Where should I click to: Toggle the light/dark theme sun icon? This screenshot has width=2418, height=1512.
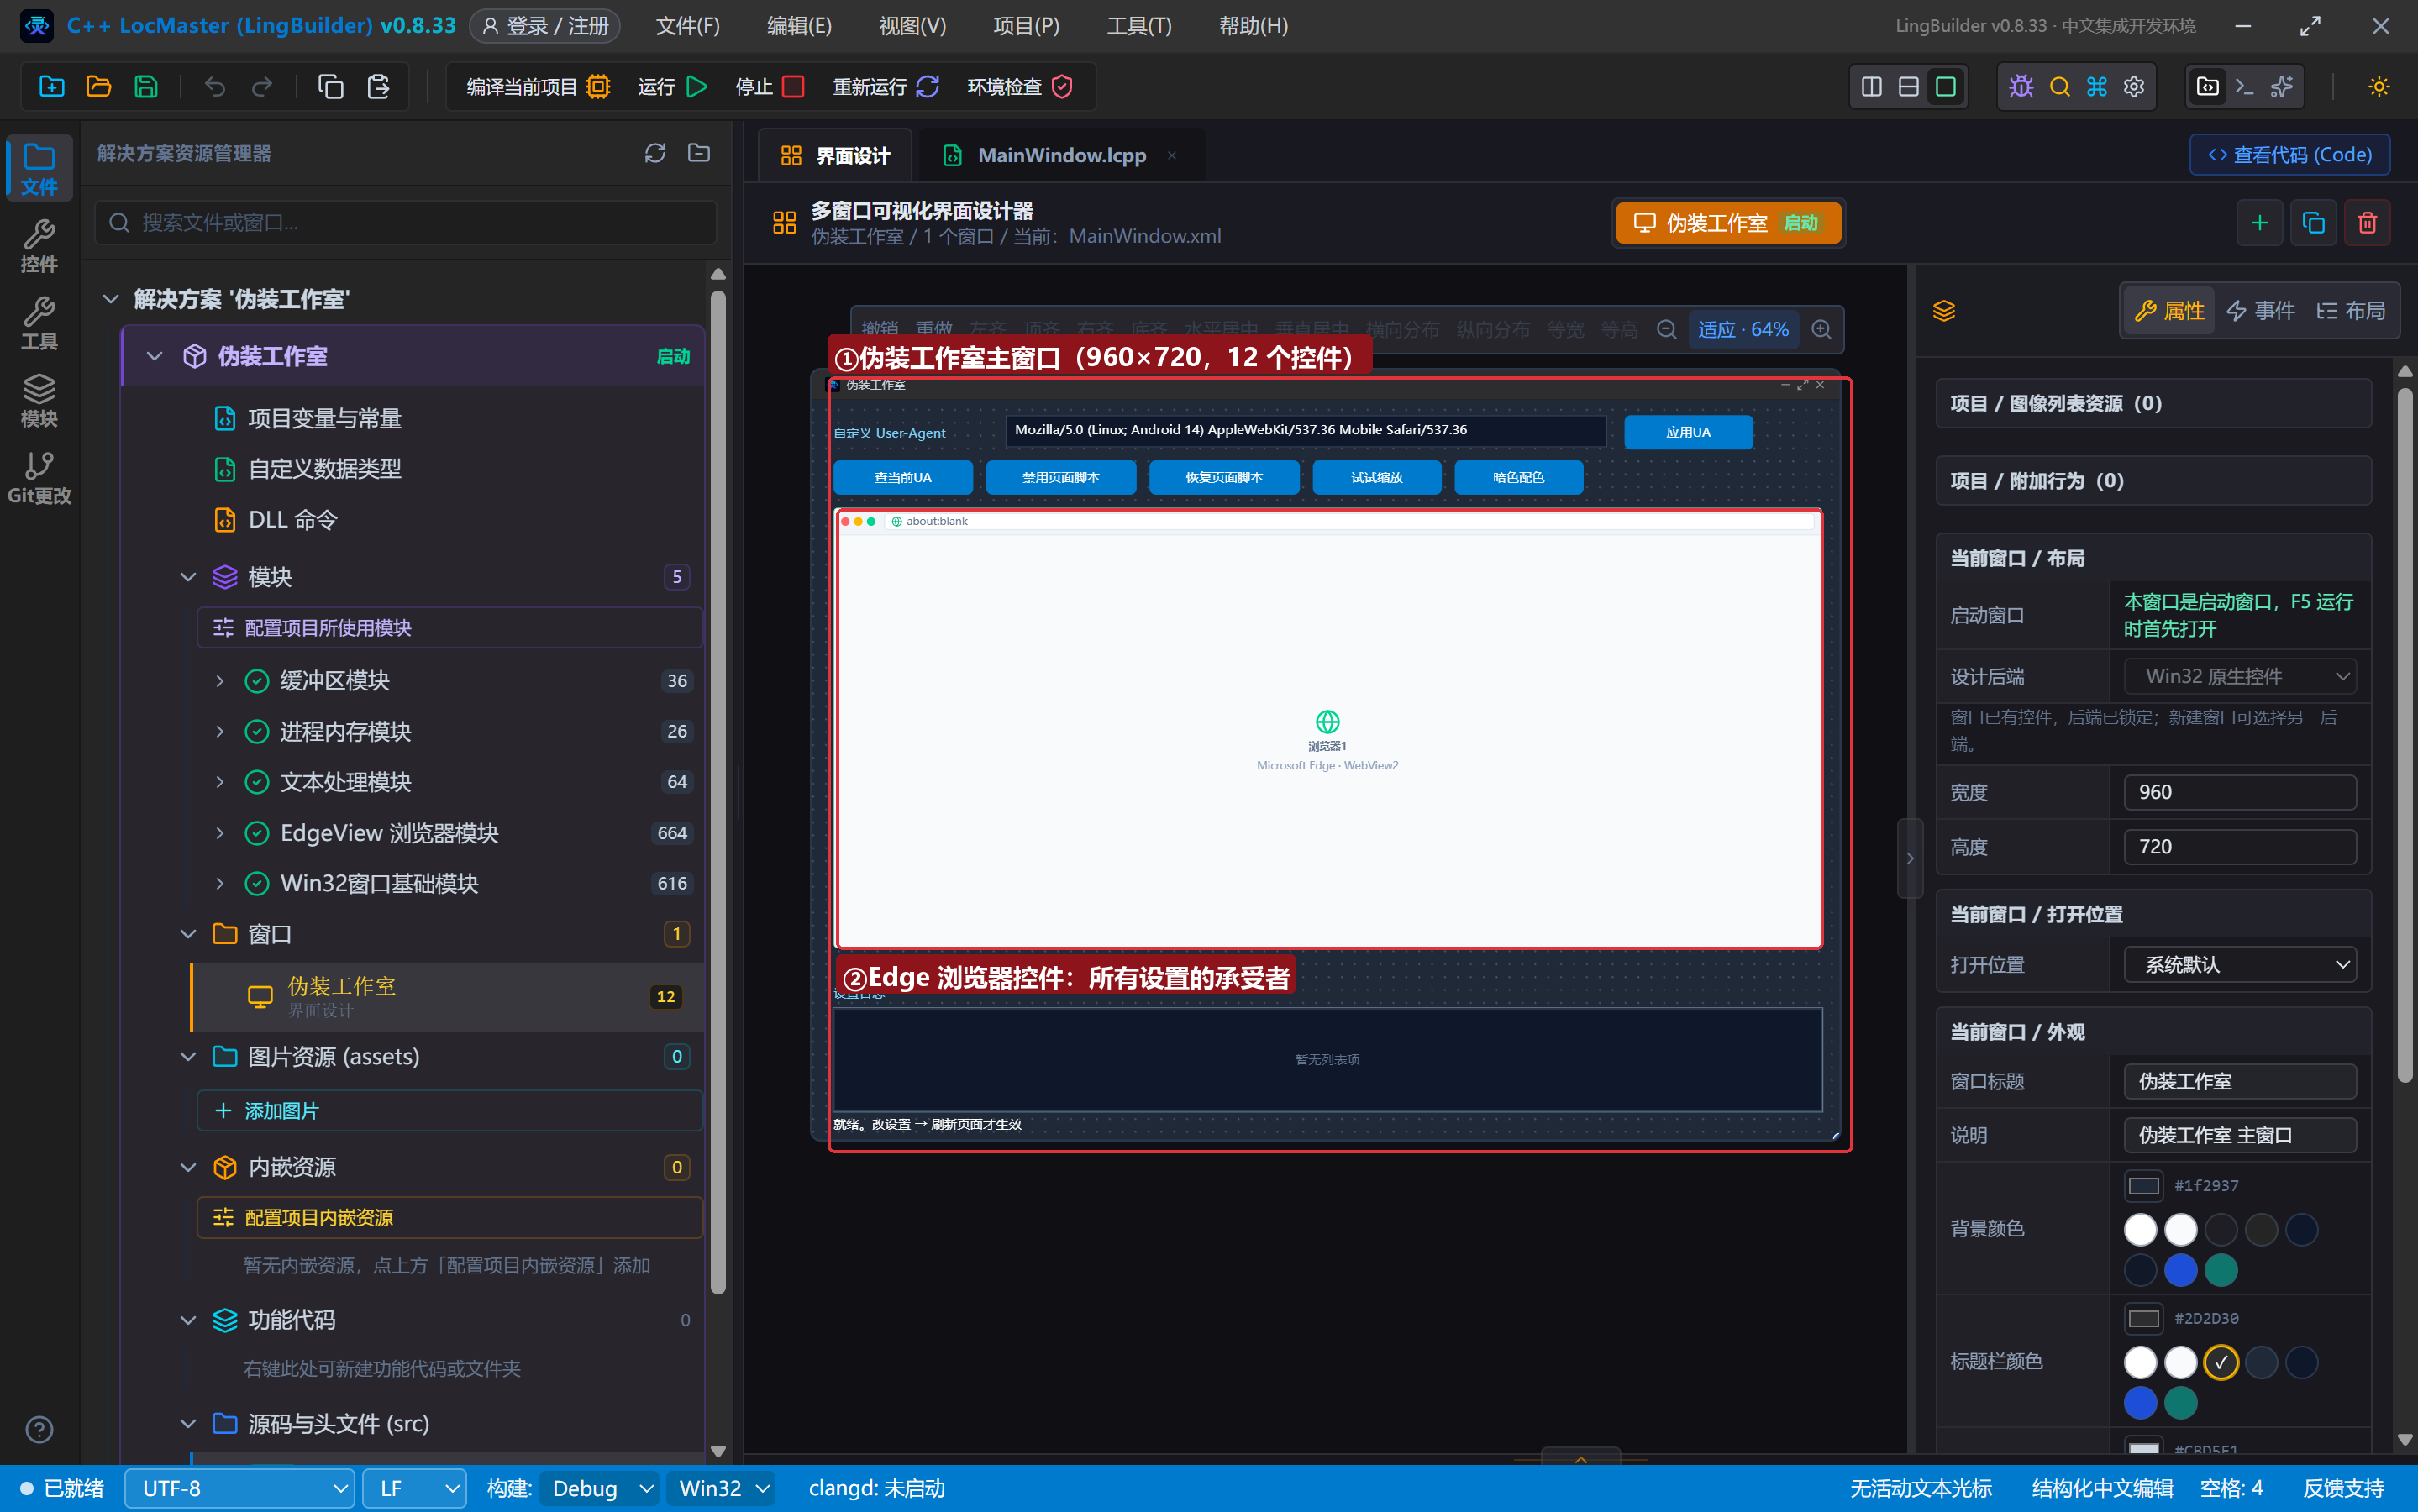[x=2379, y=87]
